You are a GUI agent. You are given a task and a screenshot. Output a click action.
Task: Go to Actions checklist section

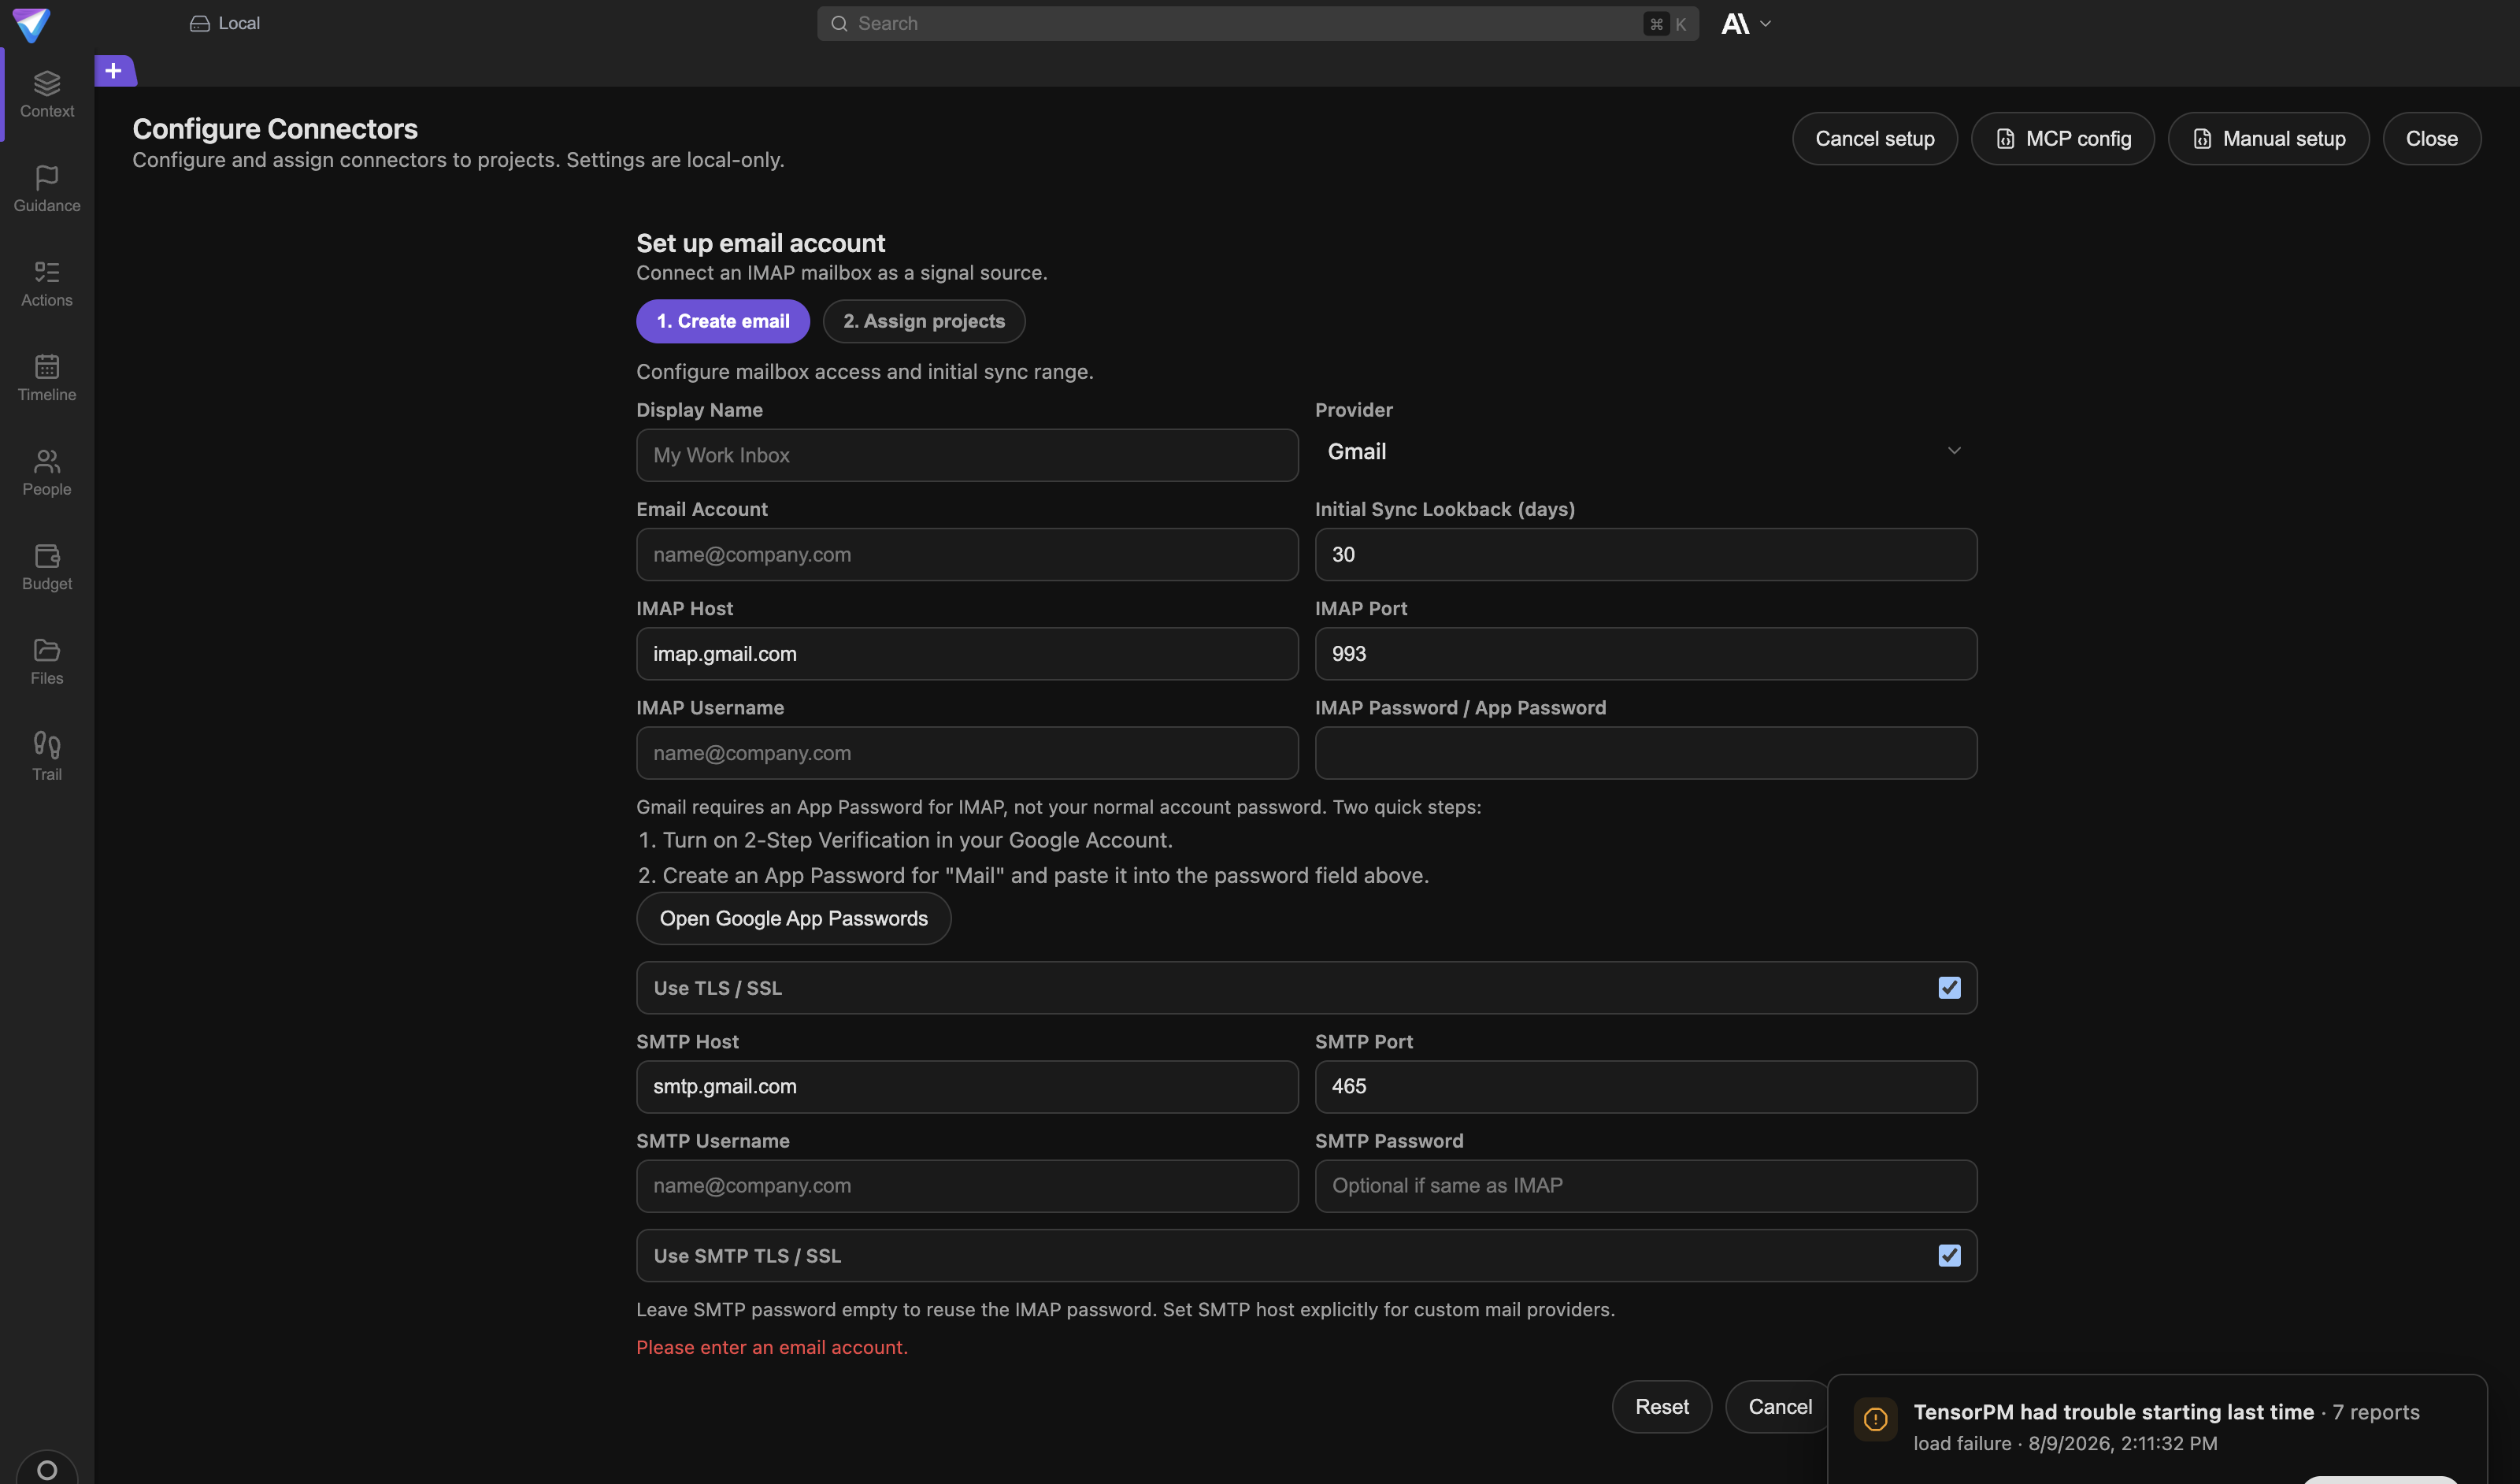[x=47, y=284]
